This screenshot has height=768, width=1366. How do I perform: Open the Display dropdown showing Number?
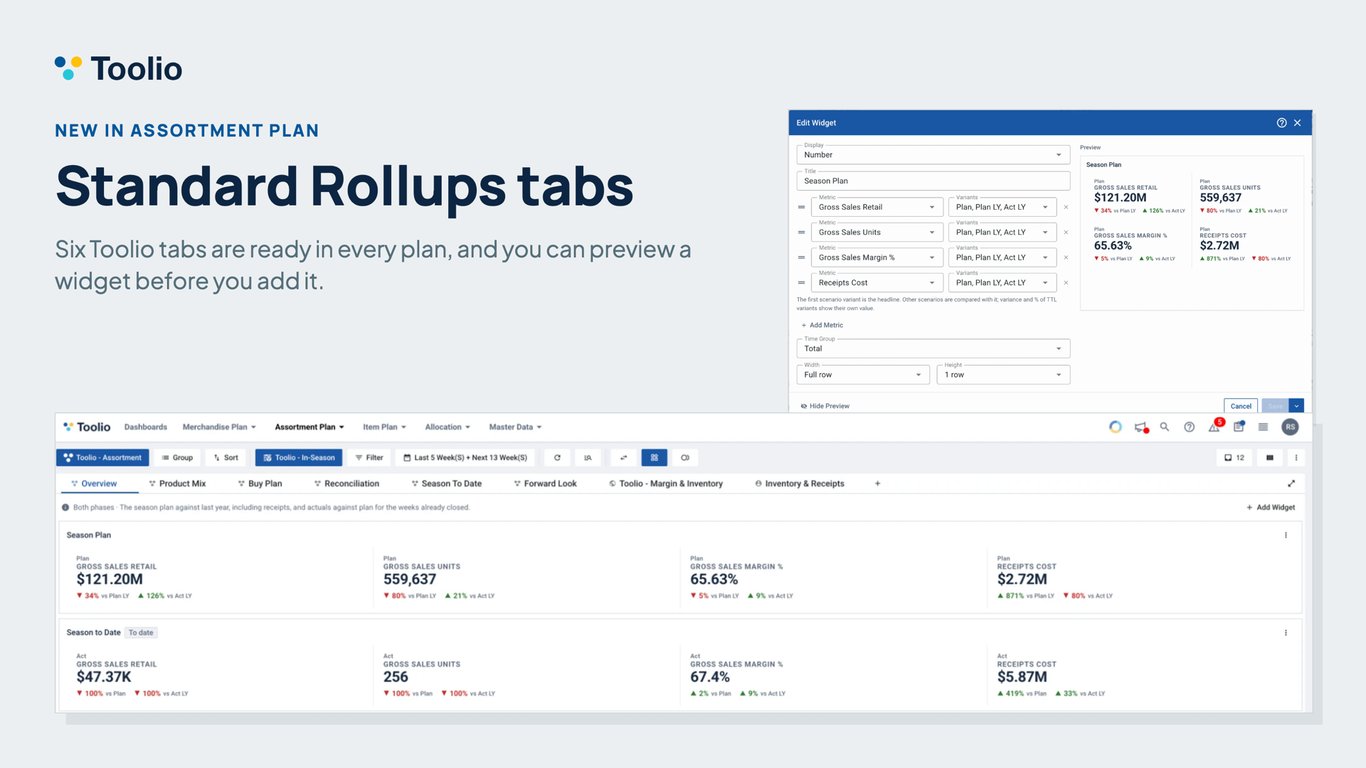click(x=933, y=155)
